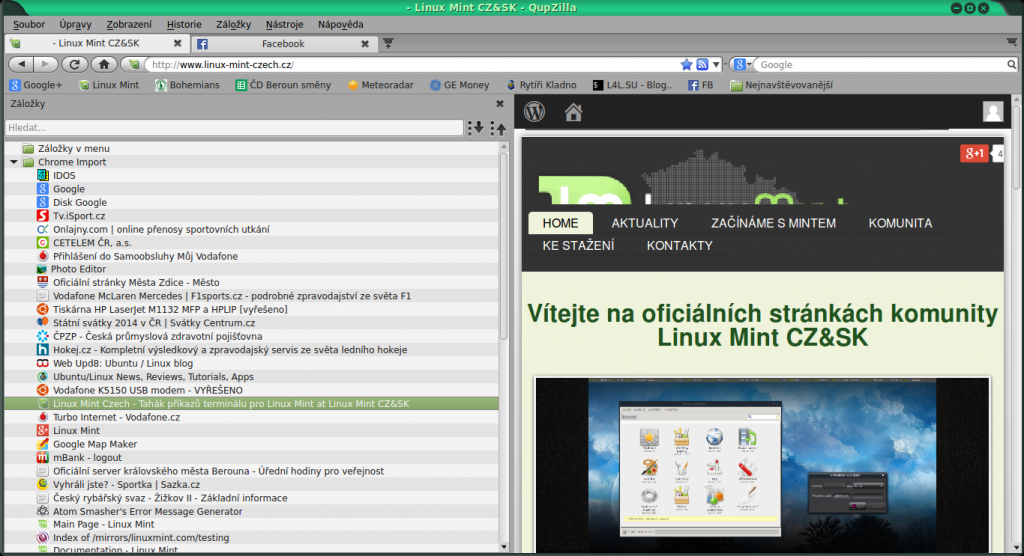The width and height of the screenshot is (1024, 556).
Task: Click the Google +1 button
Action: click(974, 153)
